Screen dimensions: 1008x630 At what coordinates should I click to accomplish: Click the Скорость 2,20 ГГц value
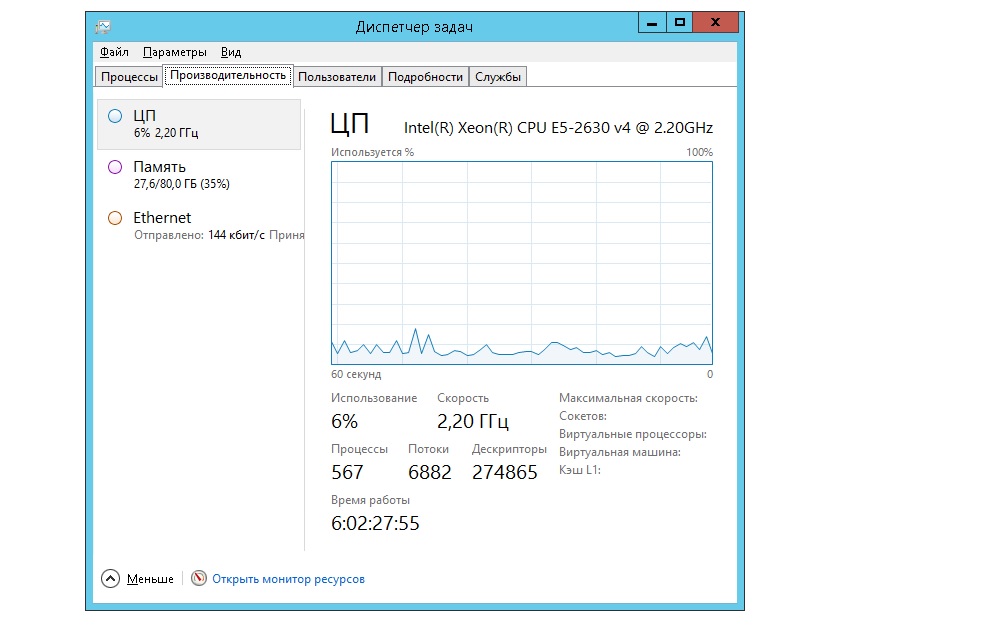coord(473,421)
